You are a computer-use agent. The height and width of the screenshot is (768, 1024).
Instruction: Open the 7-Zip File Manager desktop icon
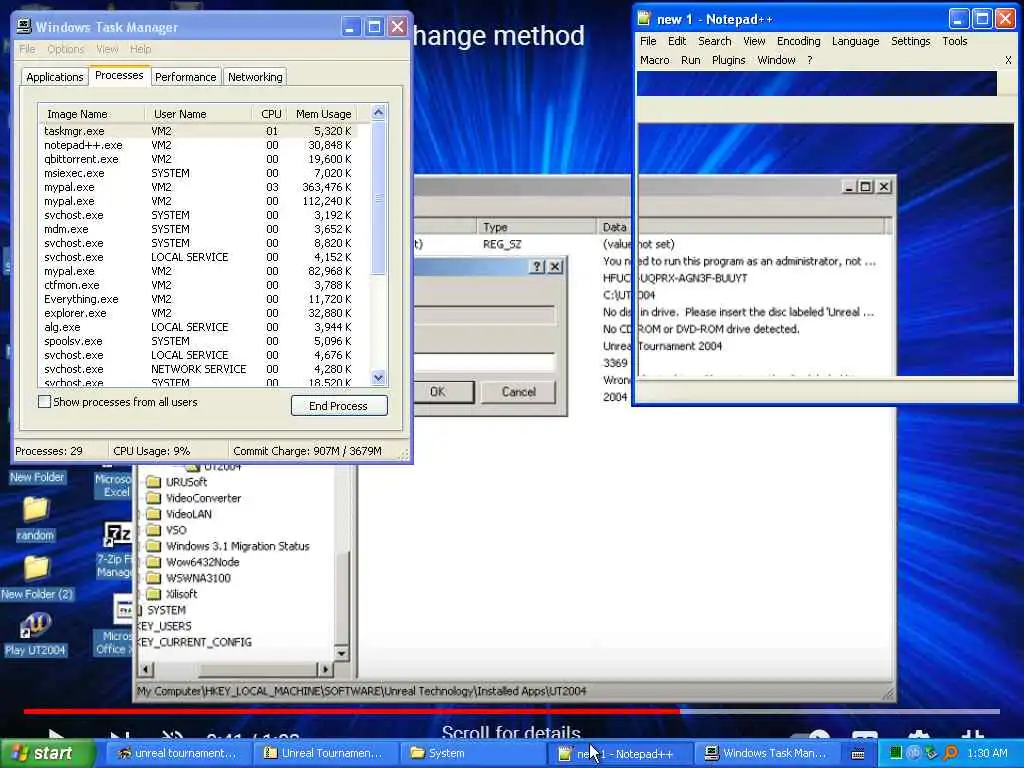coord(115,550)
